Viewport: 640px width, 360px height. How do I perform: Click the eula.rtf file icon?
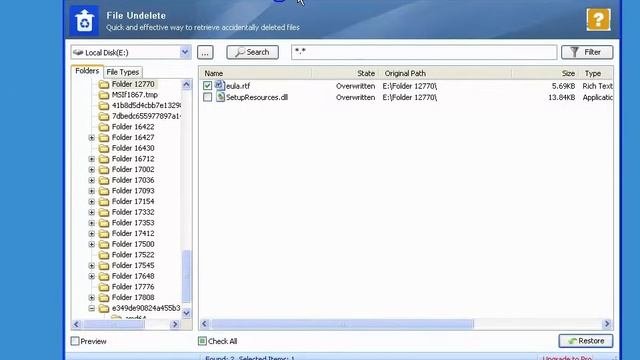220,85
